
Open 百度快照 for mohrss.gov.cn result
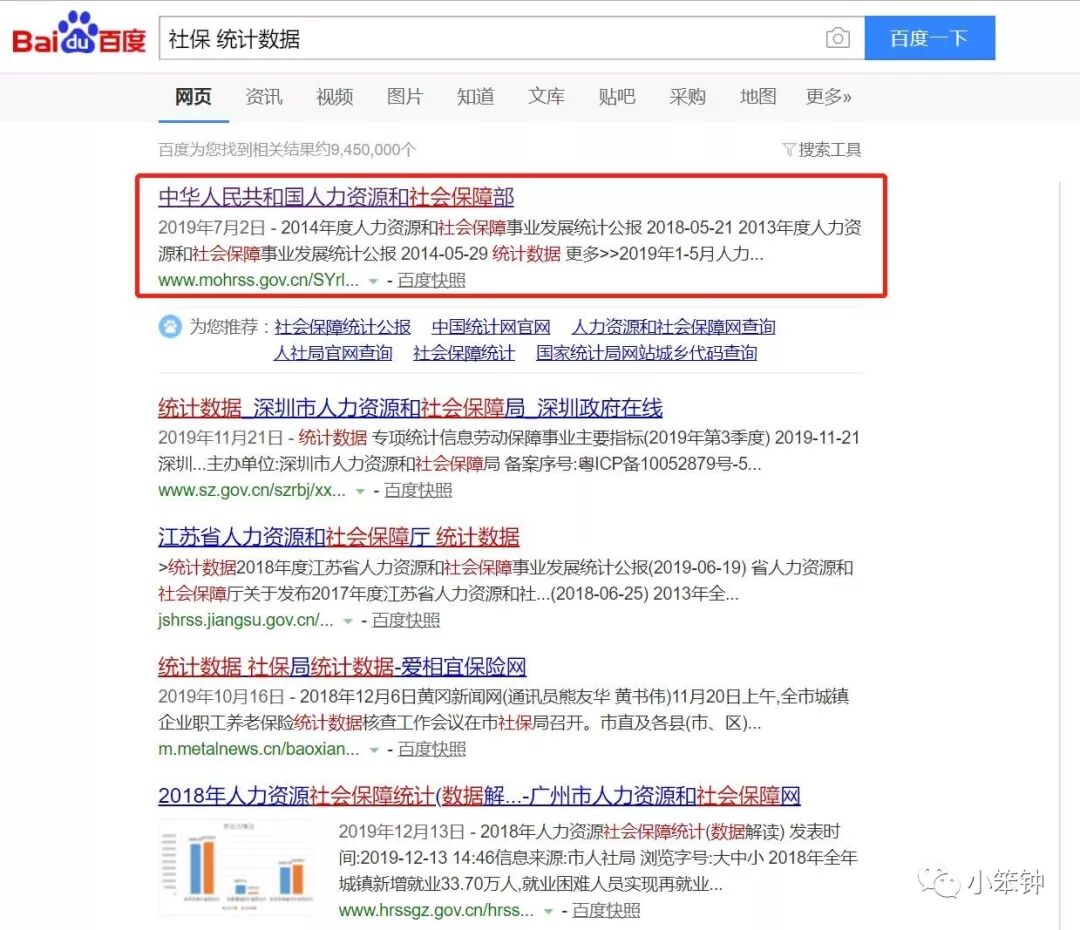coord(431,280)
